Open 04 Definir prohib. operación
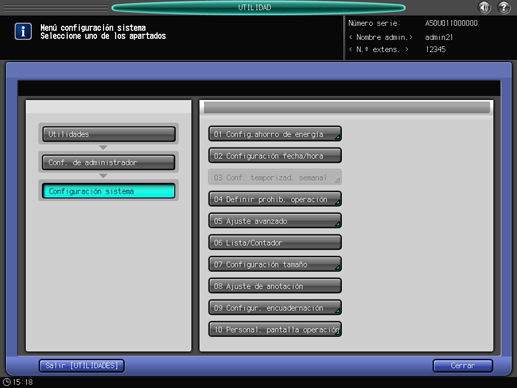The height and width of the screenshot is (388, 517). (x=275, y=199)
